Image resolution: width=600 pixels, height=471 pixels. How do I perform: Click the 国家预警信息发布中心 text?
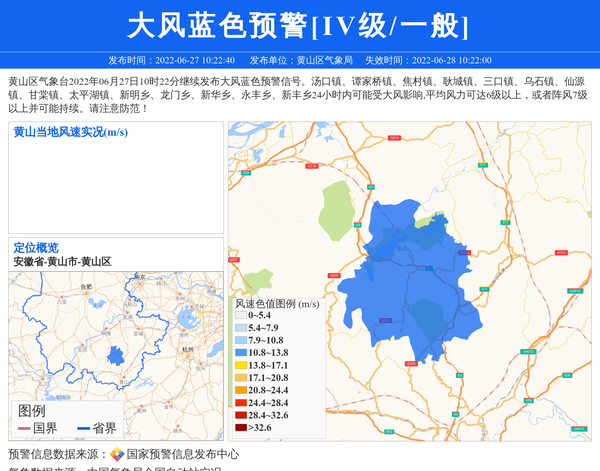pyautogui.click(x=183, y=454)
